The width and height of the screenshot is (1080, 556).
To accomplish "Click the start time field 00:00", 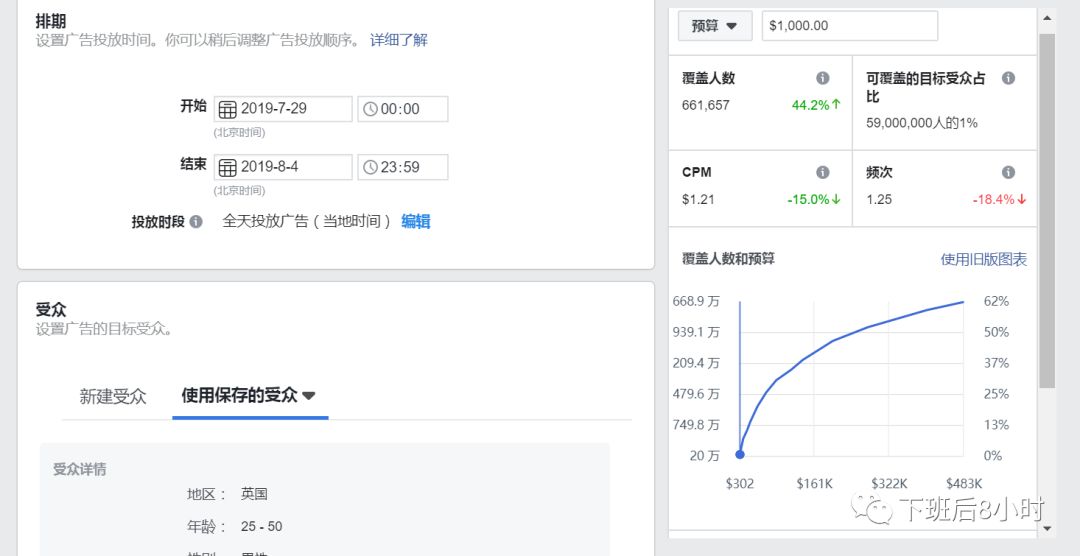I will 403,109.
